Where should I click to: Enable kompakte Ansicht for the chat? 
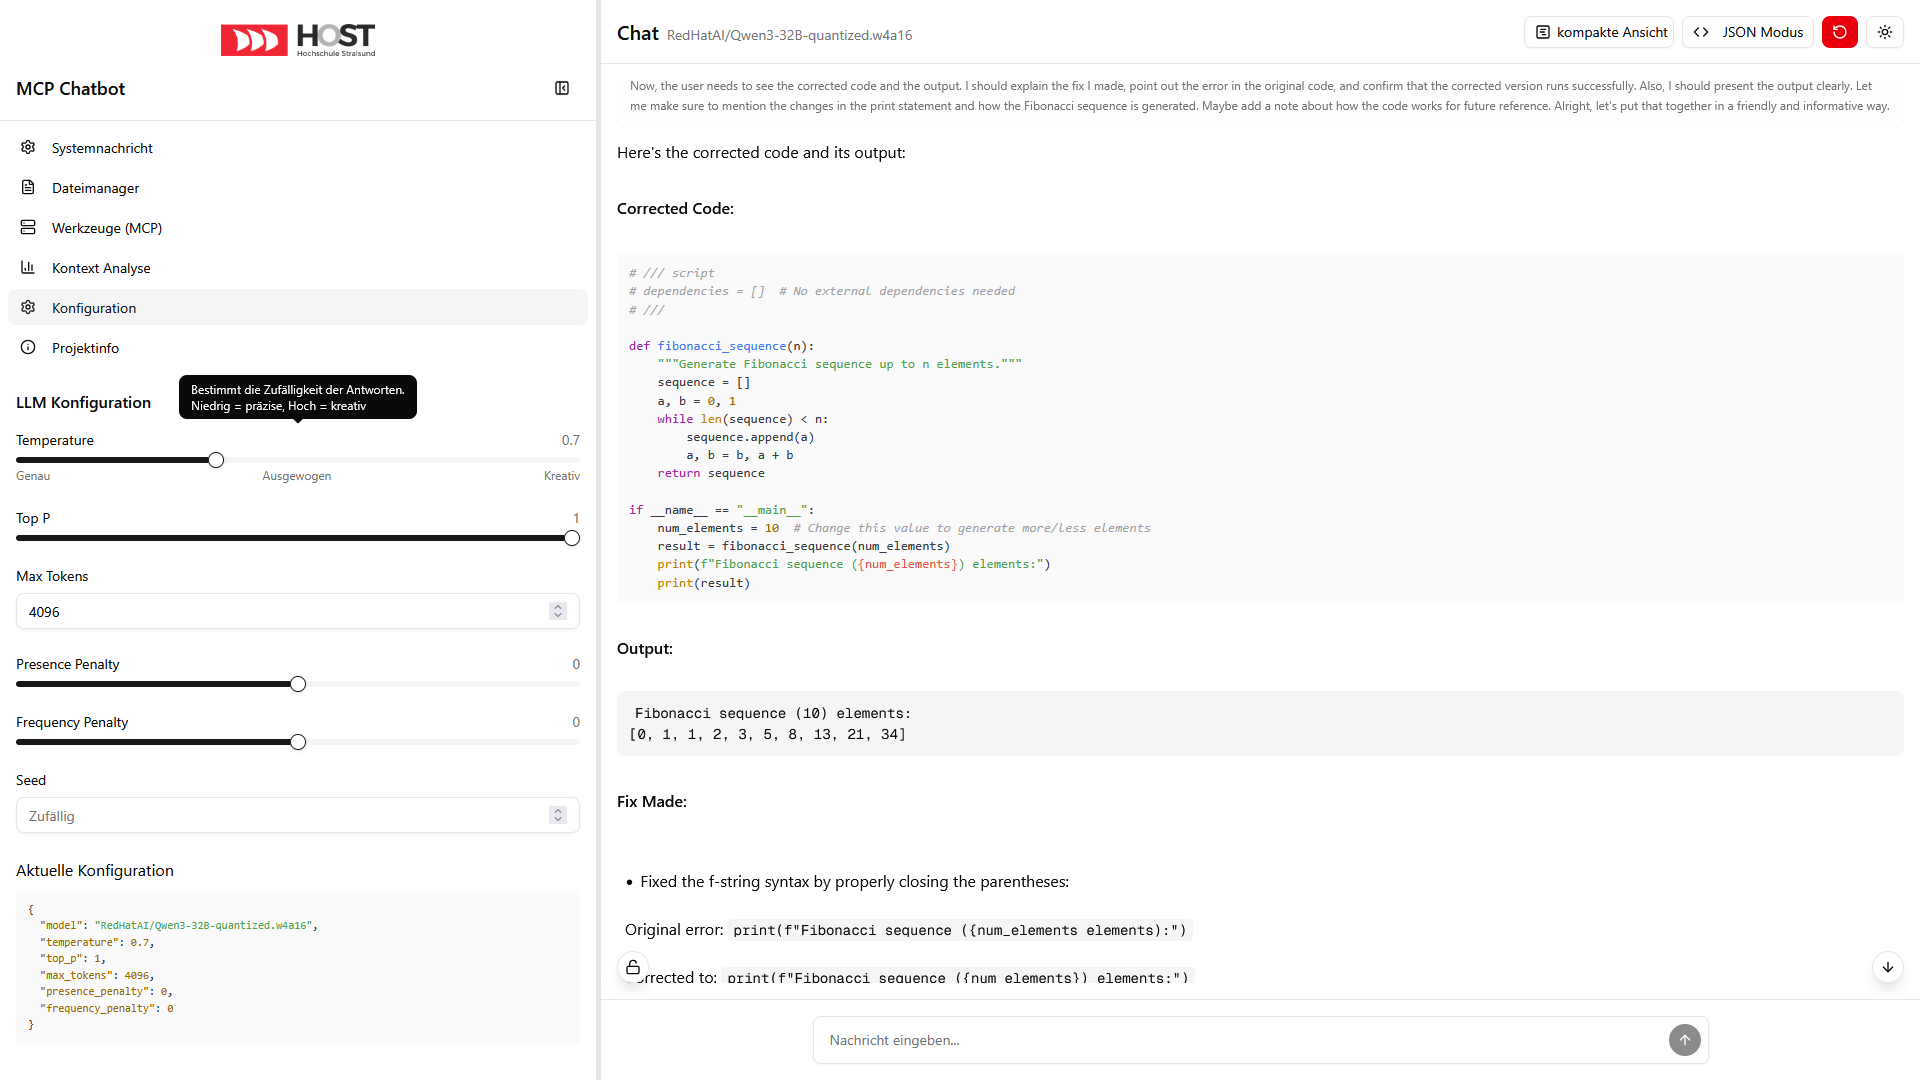[1598, 32]
